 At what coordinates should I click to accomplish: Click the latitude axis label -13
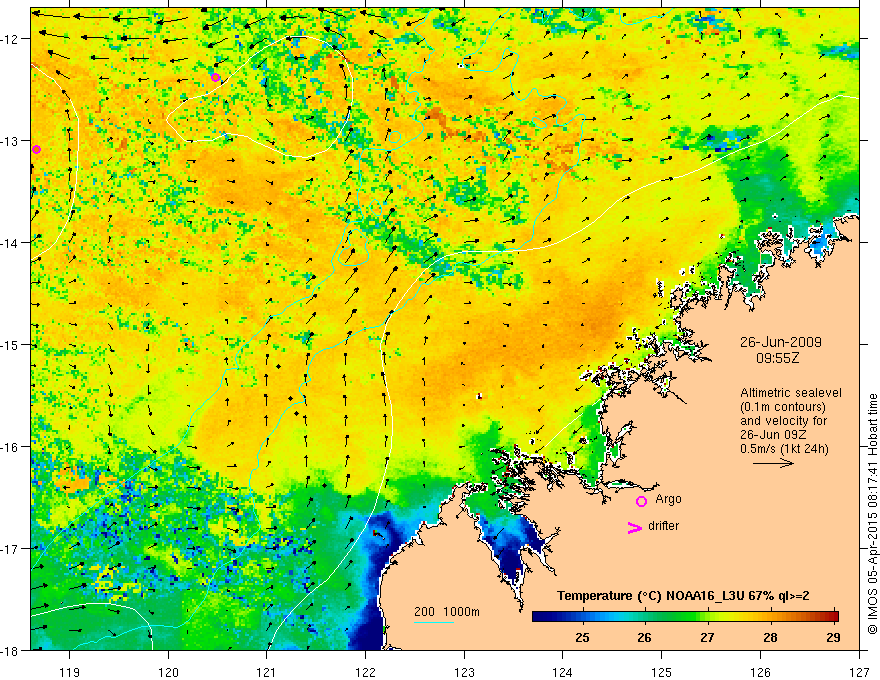coord(11,141)
